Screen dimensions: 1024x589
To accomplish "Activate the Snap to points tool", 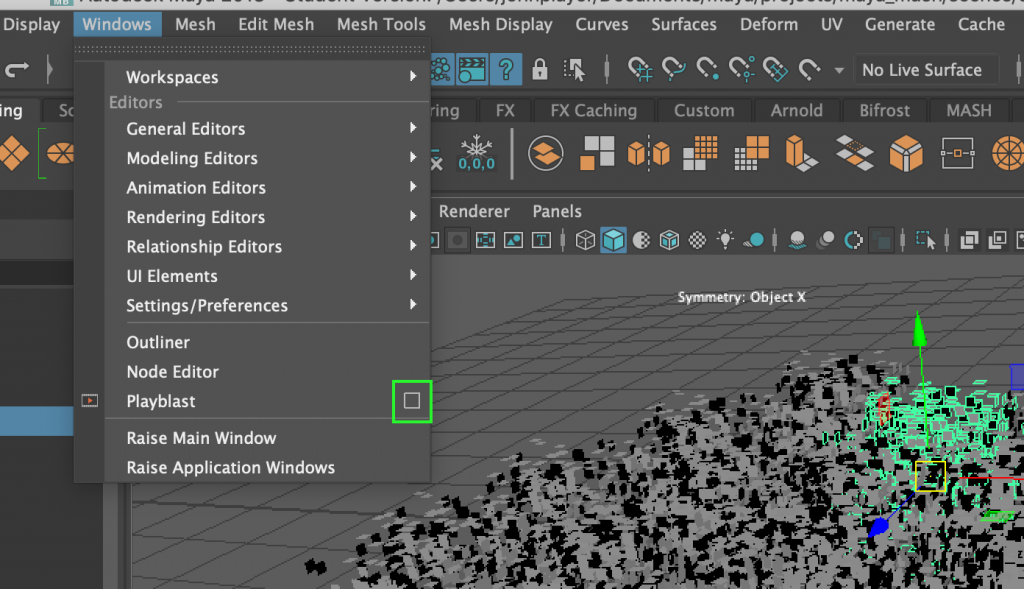I will tap(707, 70).
